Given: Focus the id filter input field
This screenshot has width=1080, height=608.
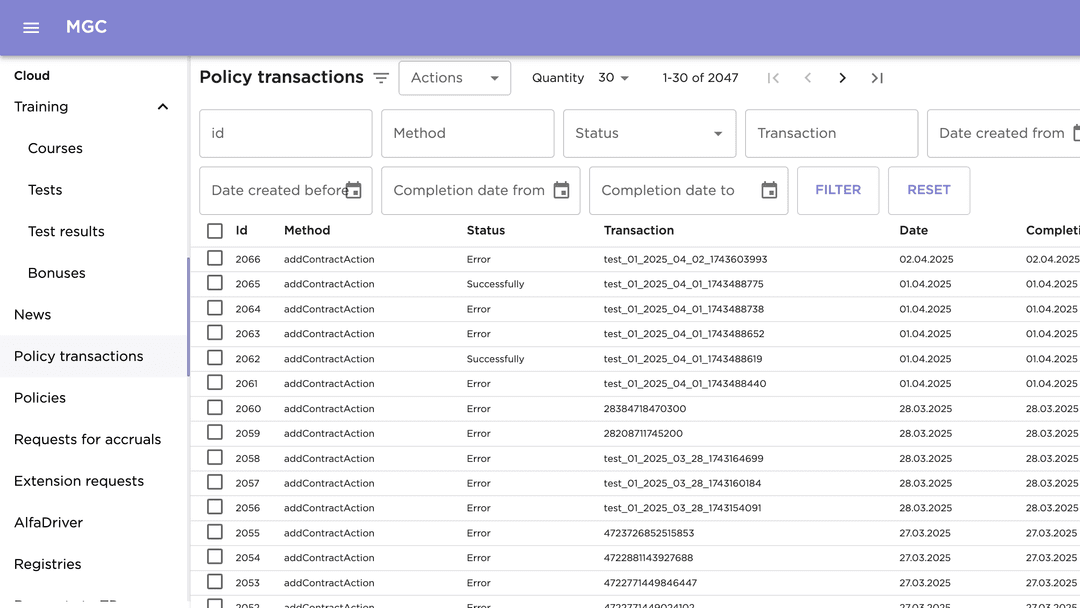Looking at the screenshot, I should point(285,134).
